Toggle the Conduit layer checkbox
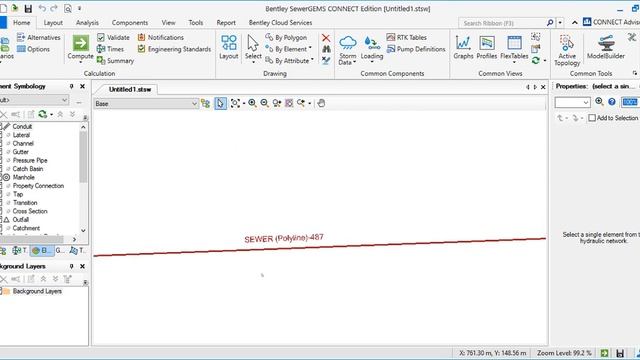 pos(0,127)
